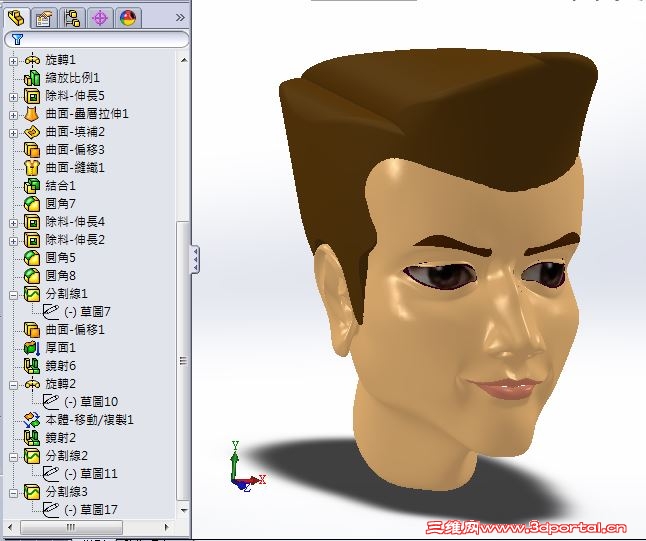Click the XYZ orientation triad
Image resolution: width=646 pixels, height=541 pixels.
coord(247,467)
